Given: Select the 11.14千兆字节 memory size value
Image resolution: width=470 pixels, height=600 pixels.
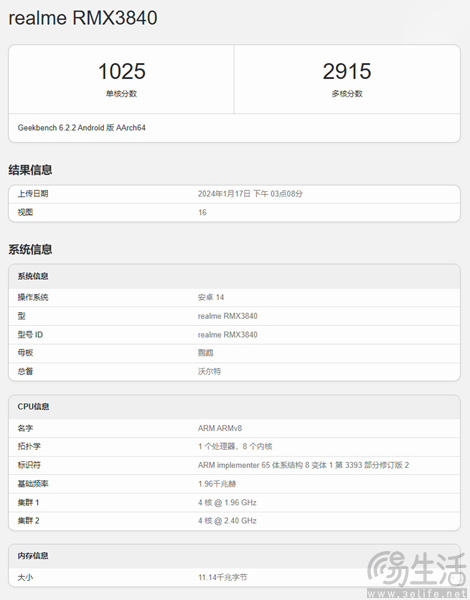Looking at the screenshot, I should (222, 577).
